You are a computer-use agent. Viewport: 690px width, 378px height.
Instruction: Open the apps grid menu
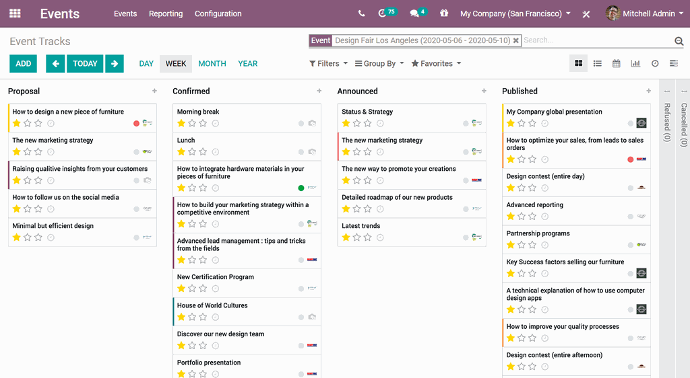[x=15, y=13]
